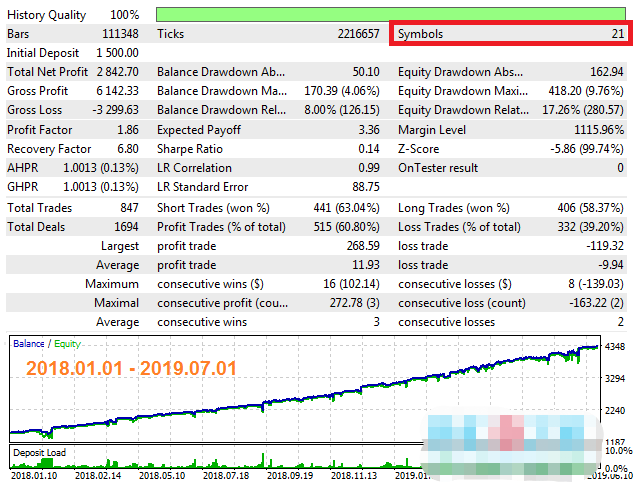
Task: Select the red-outlined Symbols row
Action: [x=511, y=34]
